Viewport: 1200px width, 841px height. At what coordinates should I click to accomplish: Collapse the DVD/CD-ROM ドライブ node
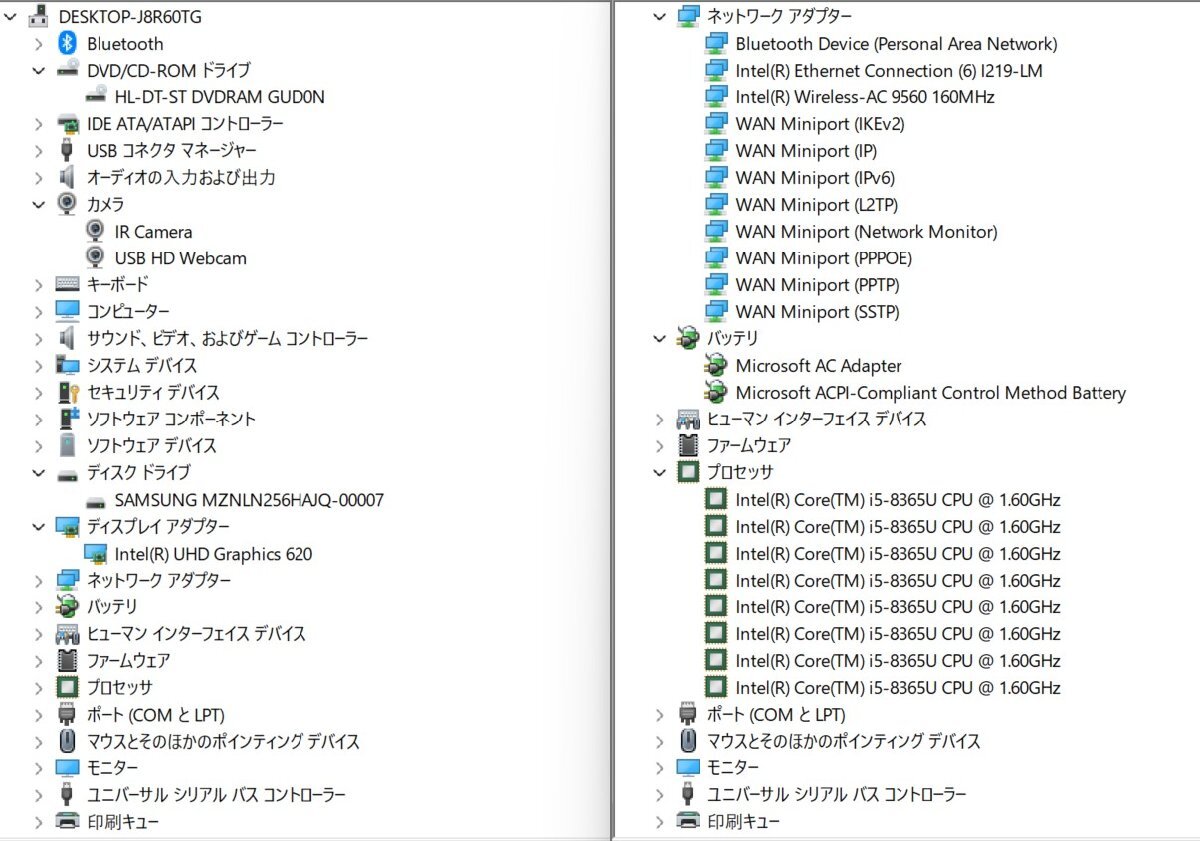pos(38,70)
